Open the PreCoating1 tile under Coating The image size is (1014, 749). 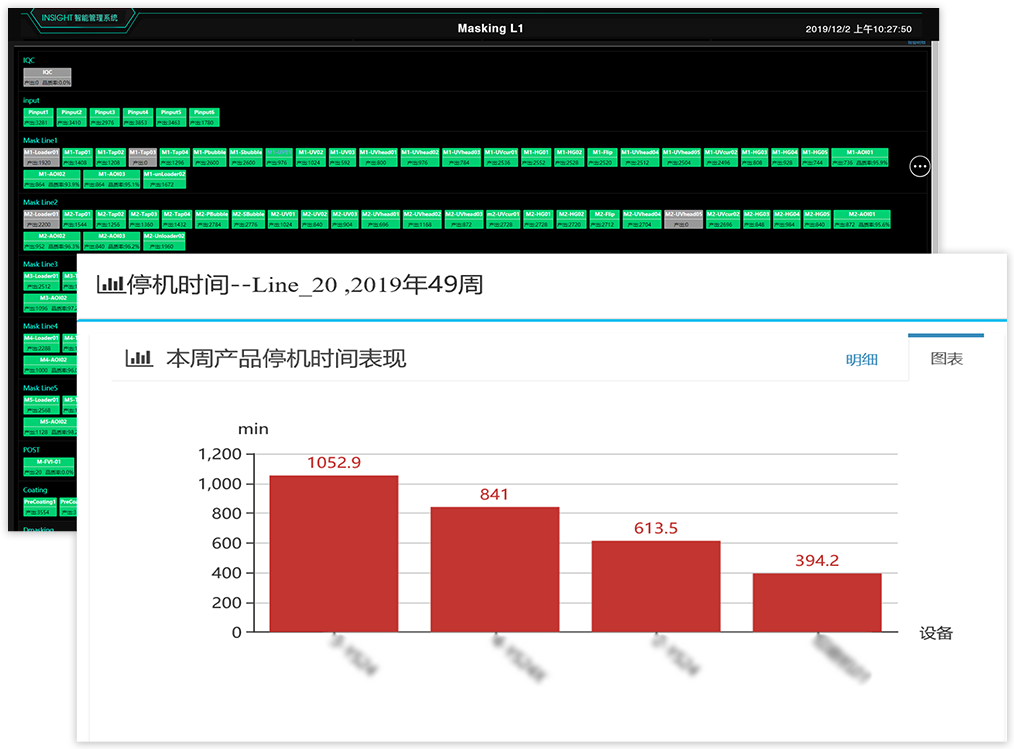click(x=40, y=507)
